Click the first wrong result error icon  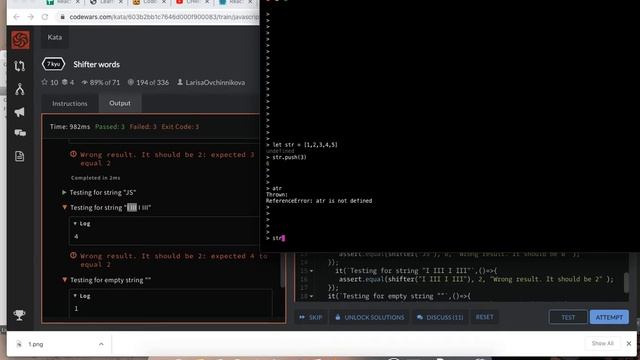pyautogui.click(x=73, y=154)
